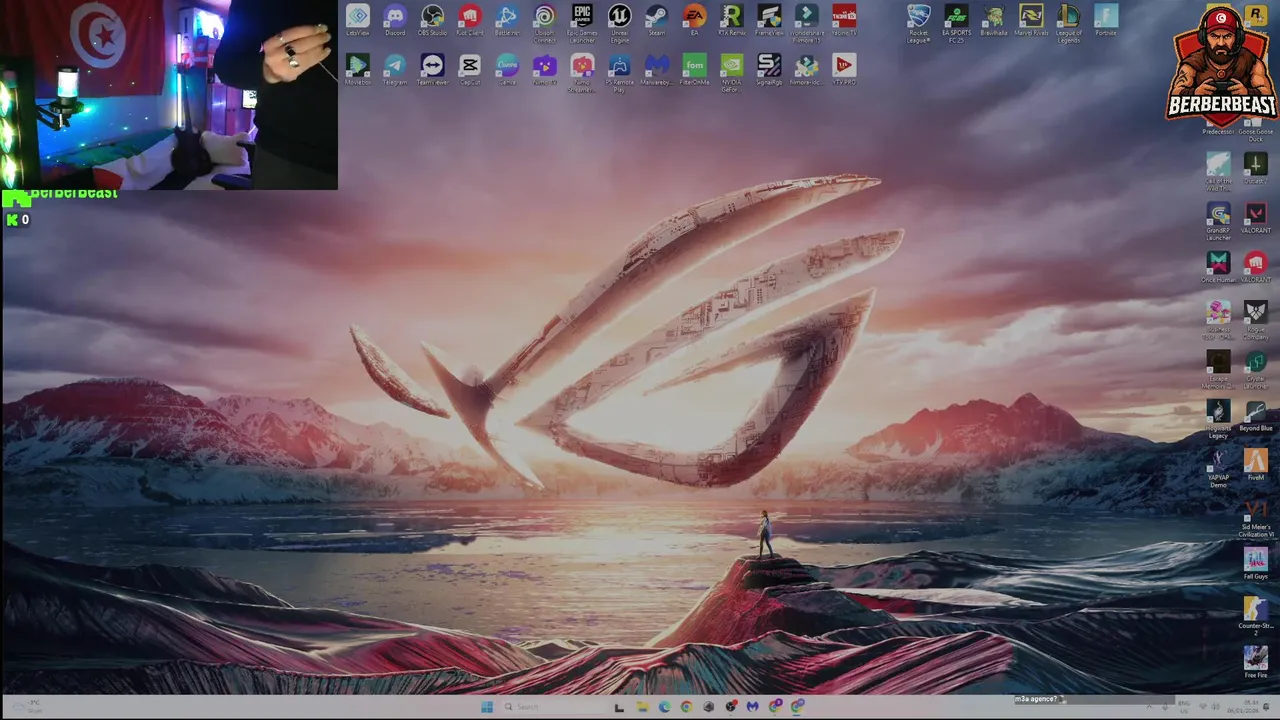
Task: Open the Hogwarts Legacy shortcut
Action: [1218, 419]
